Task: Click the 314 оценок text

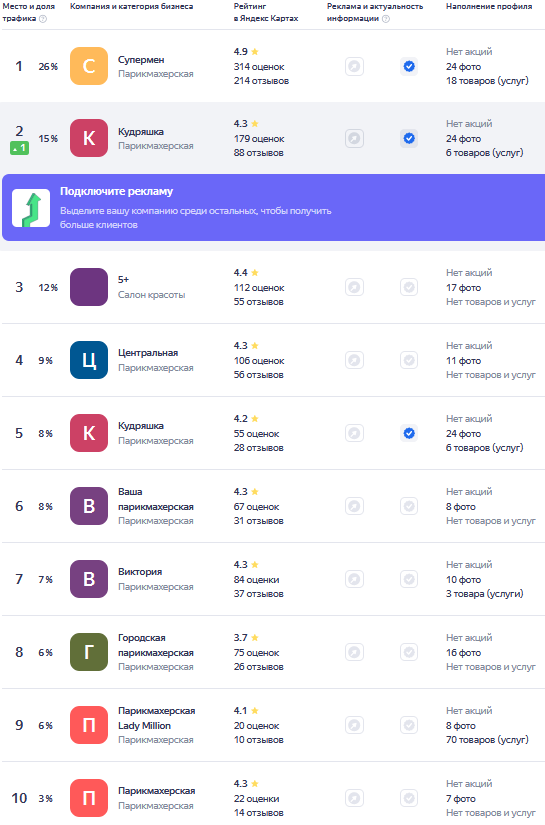Action: click(x=259, y=67)
